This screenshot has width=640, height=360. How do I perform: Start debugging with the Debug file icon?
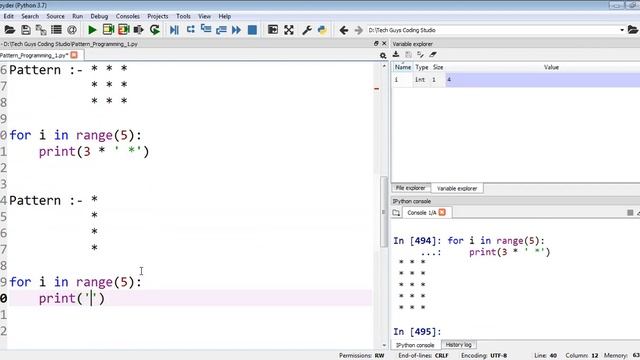pyautogui.click(x=174, y=30)
